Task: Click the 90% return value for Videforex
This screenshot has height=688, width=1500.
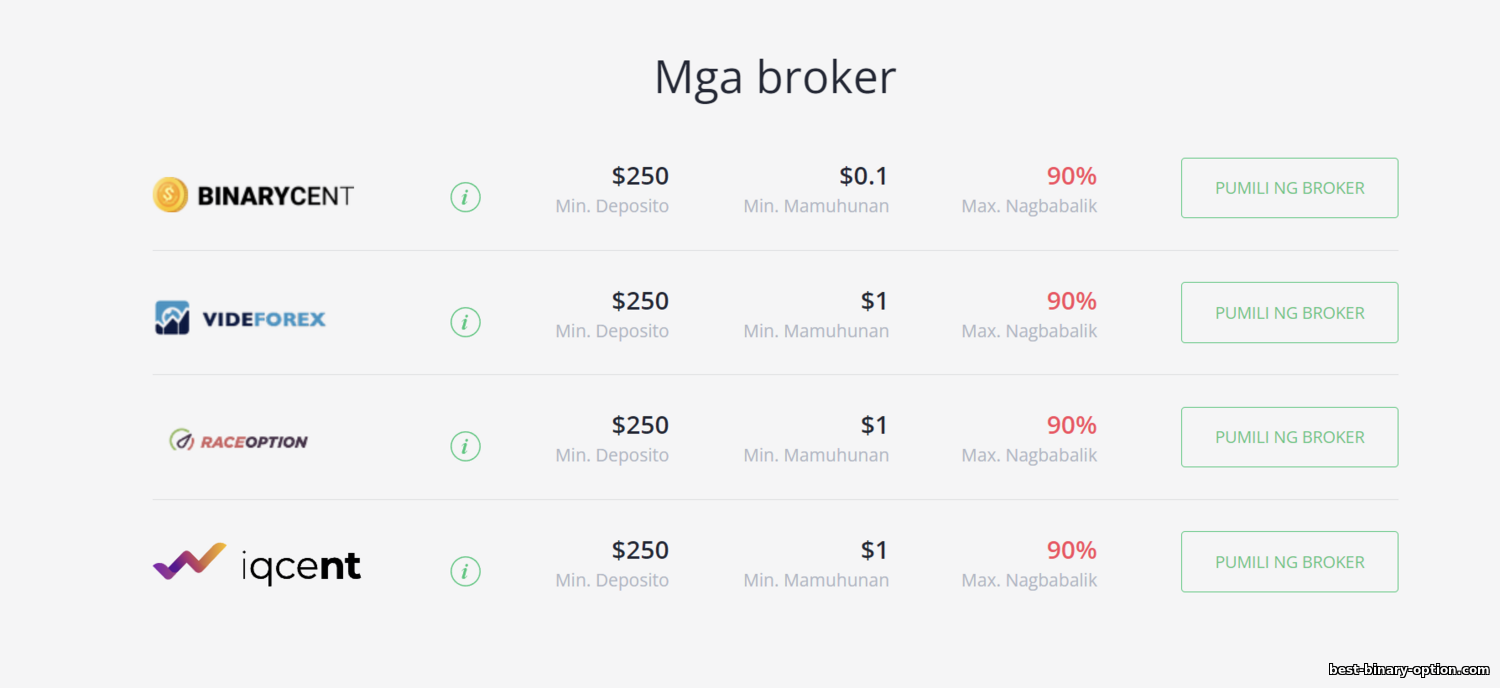Action: point(1072,301)
